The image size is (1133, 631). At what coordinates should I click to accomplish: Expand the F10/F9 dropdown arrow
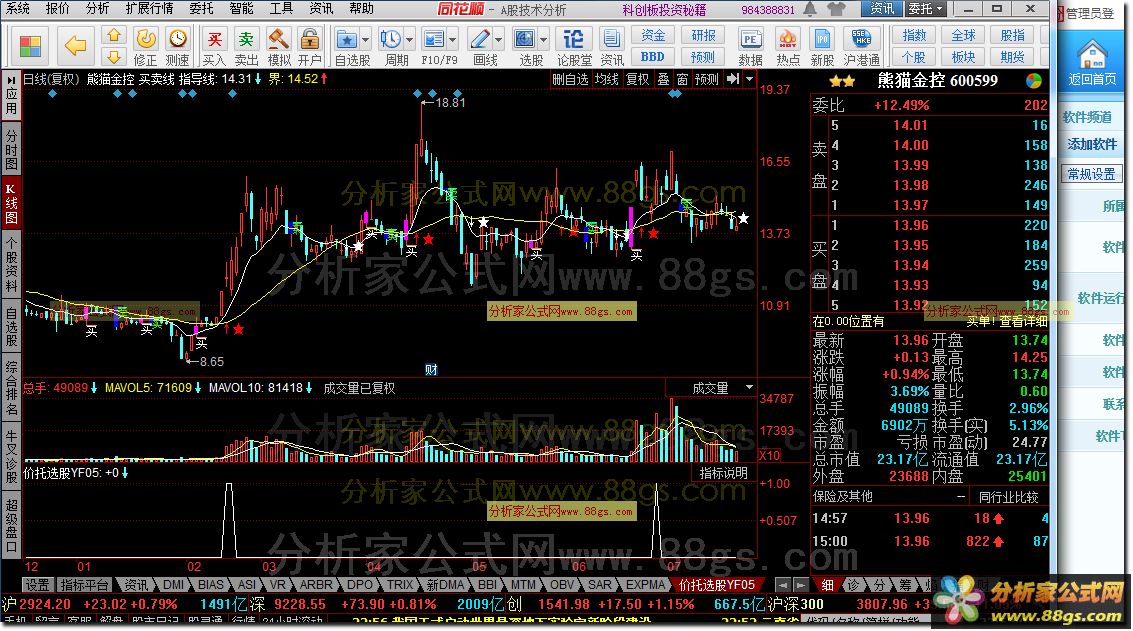[453, 40]
